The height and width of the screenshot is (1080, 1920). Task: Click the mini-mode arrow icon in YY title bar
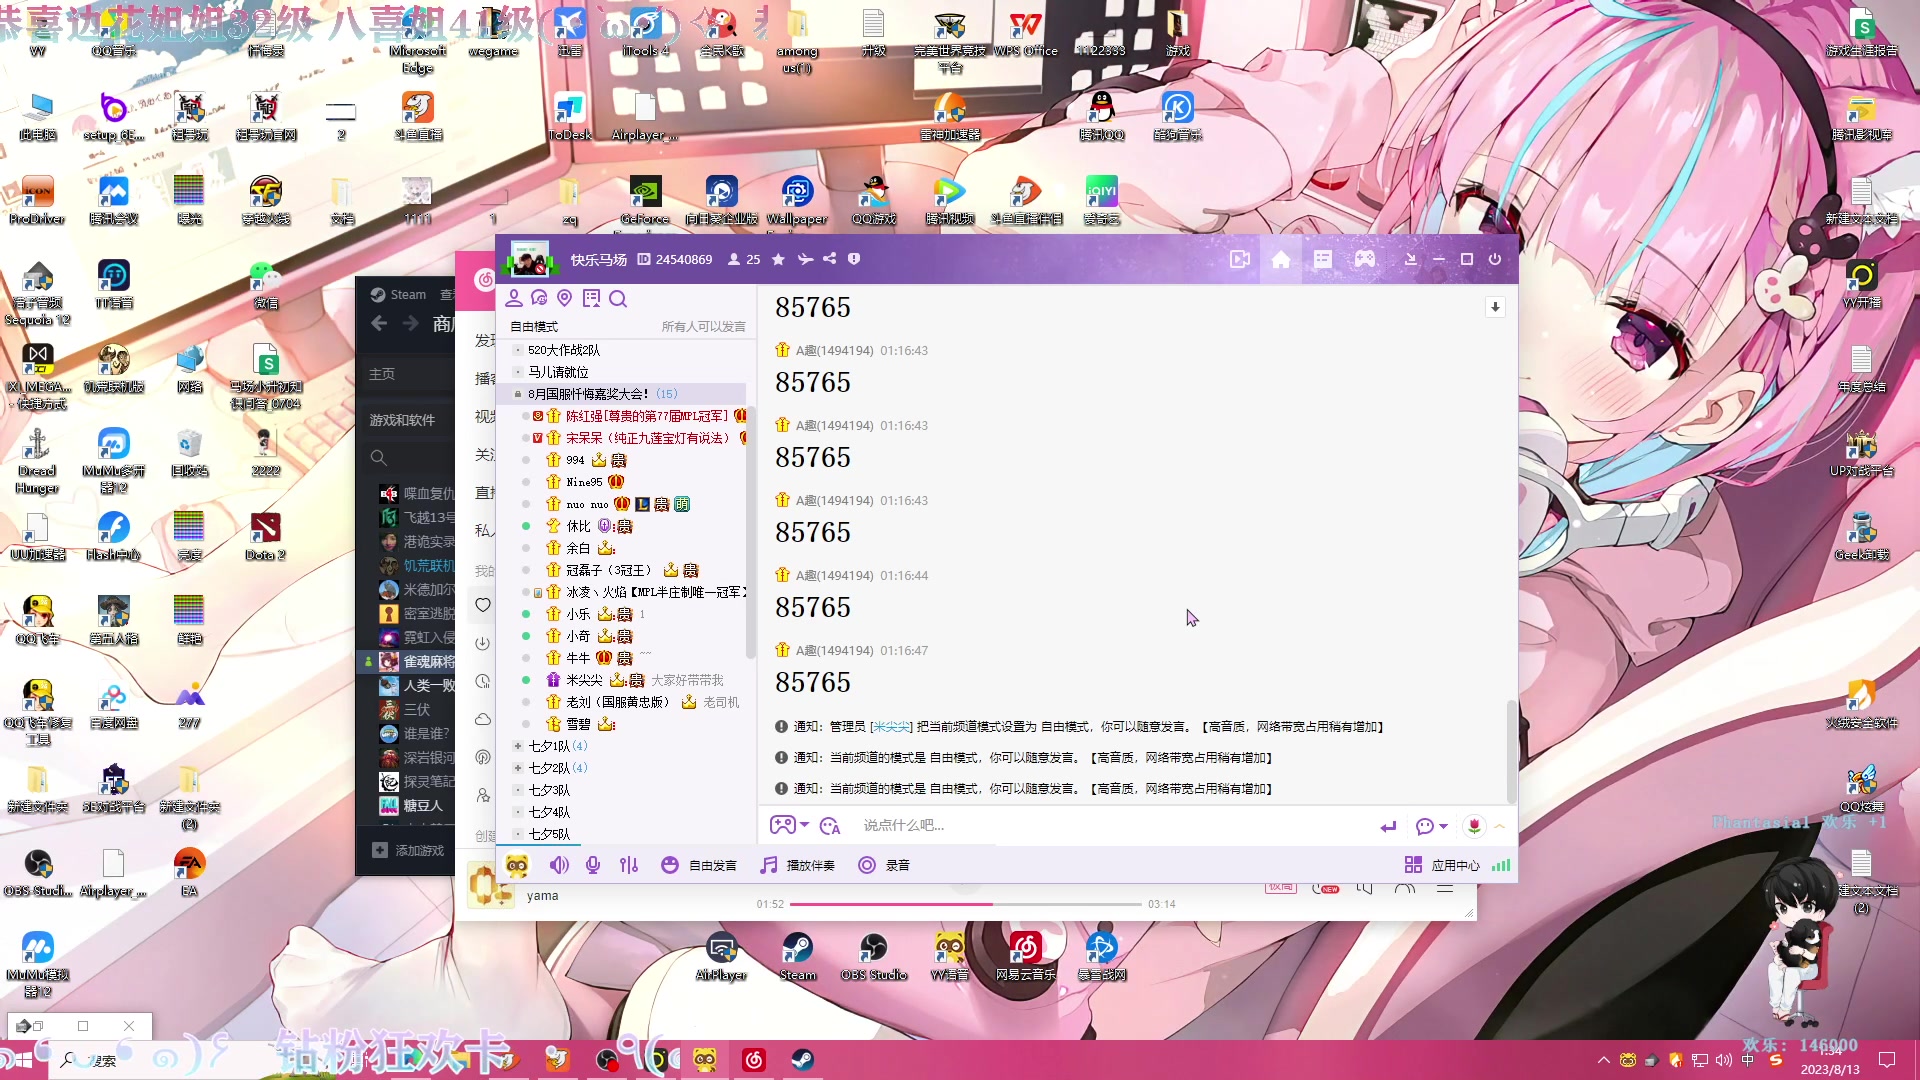tap(1411, 259)
